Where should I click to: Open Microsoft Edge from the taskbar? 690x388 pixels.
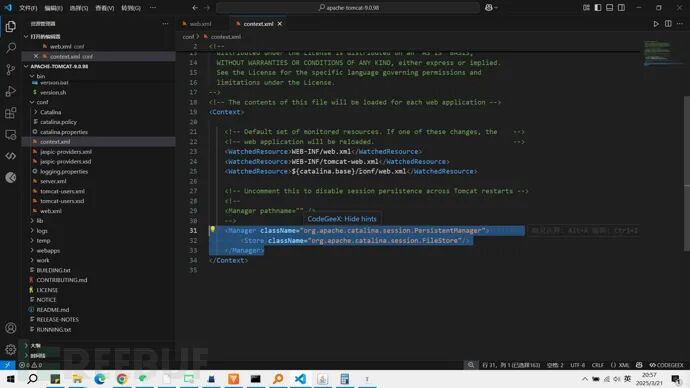[x=99, y=379]
